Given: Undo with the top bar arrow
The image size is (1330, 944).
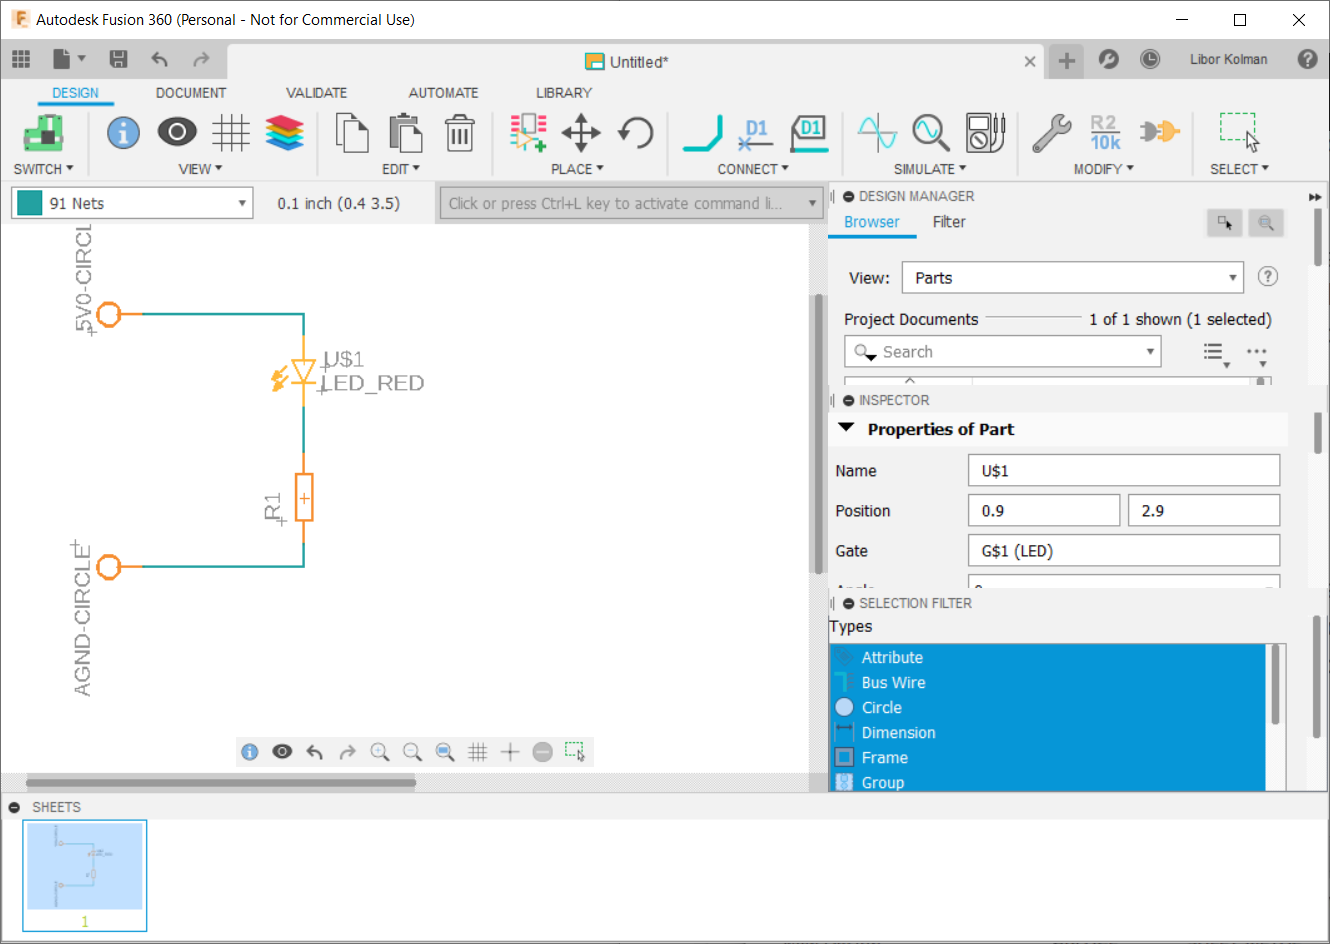Looking at the screenshot, I should [160, 59].
